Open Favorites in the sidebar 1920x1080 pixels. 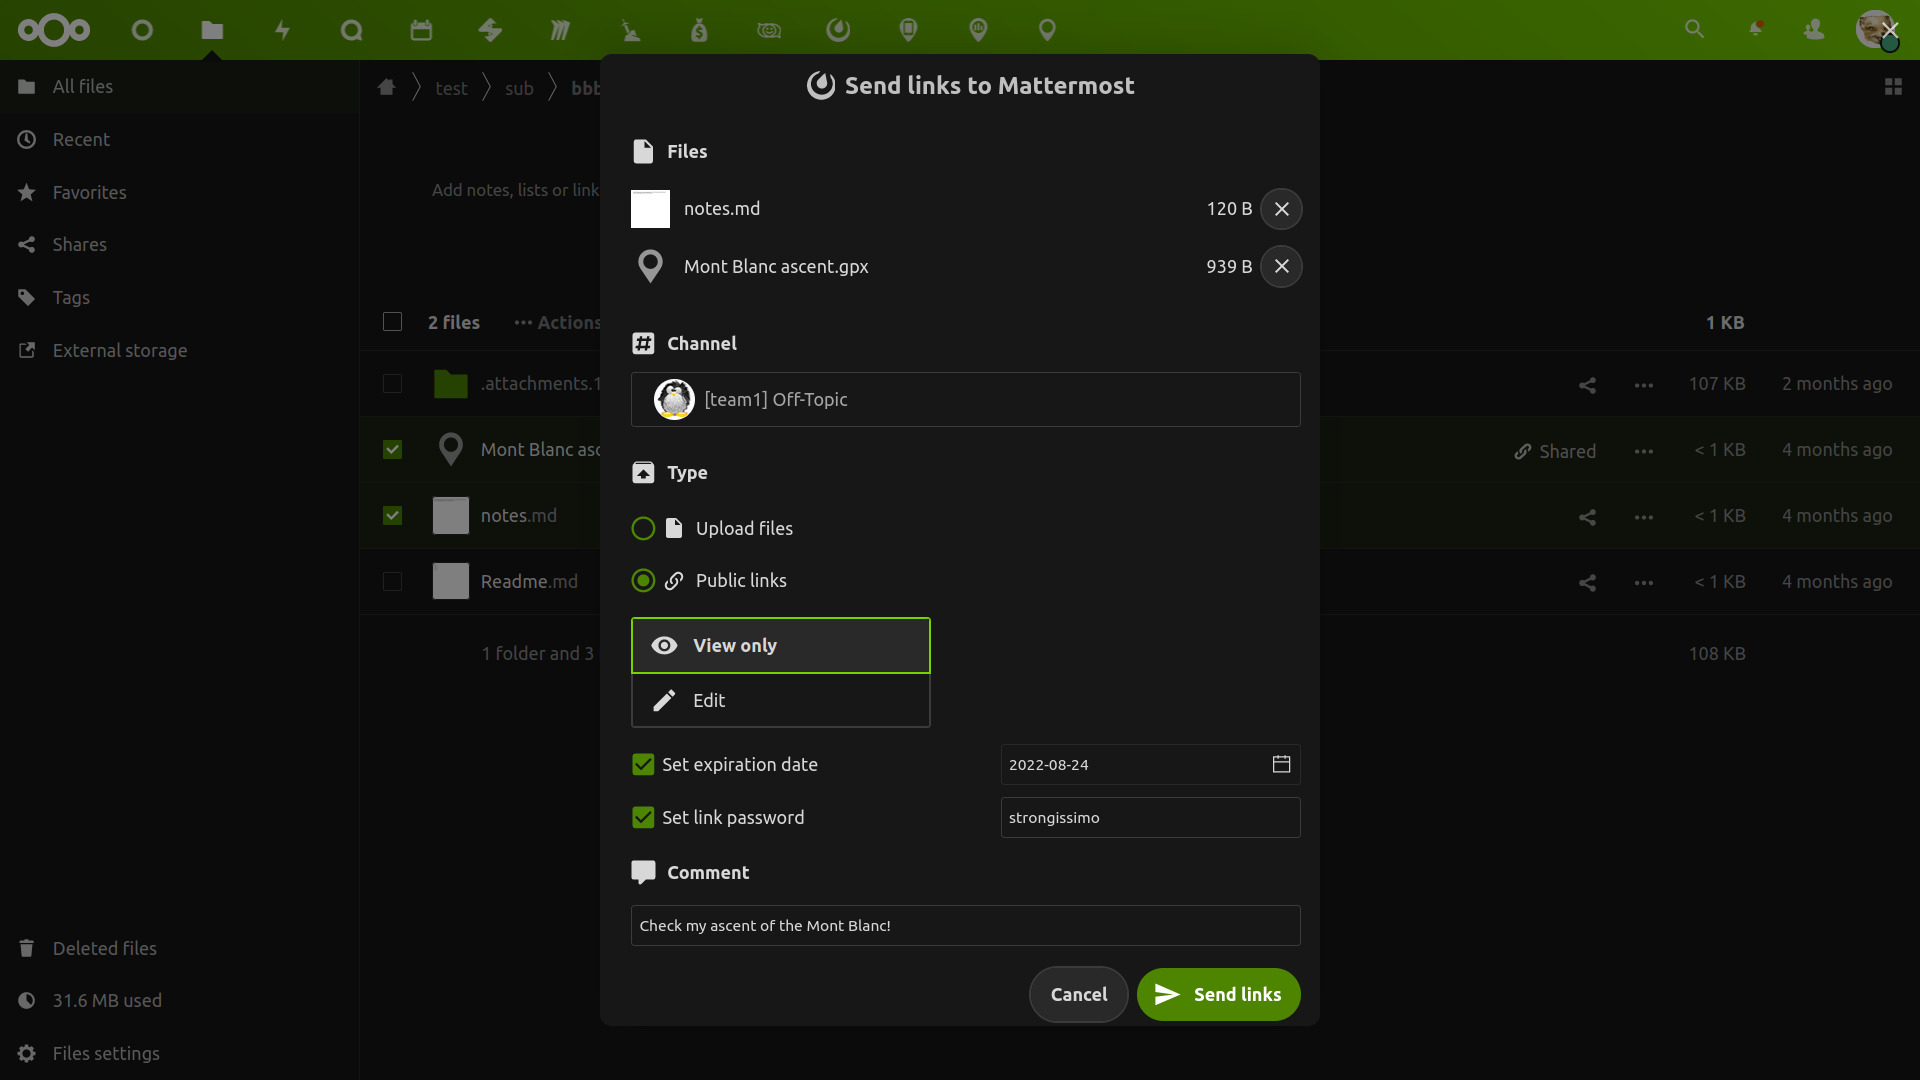tap(89, 192)
